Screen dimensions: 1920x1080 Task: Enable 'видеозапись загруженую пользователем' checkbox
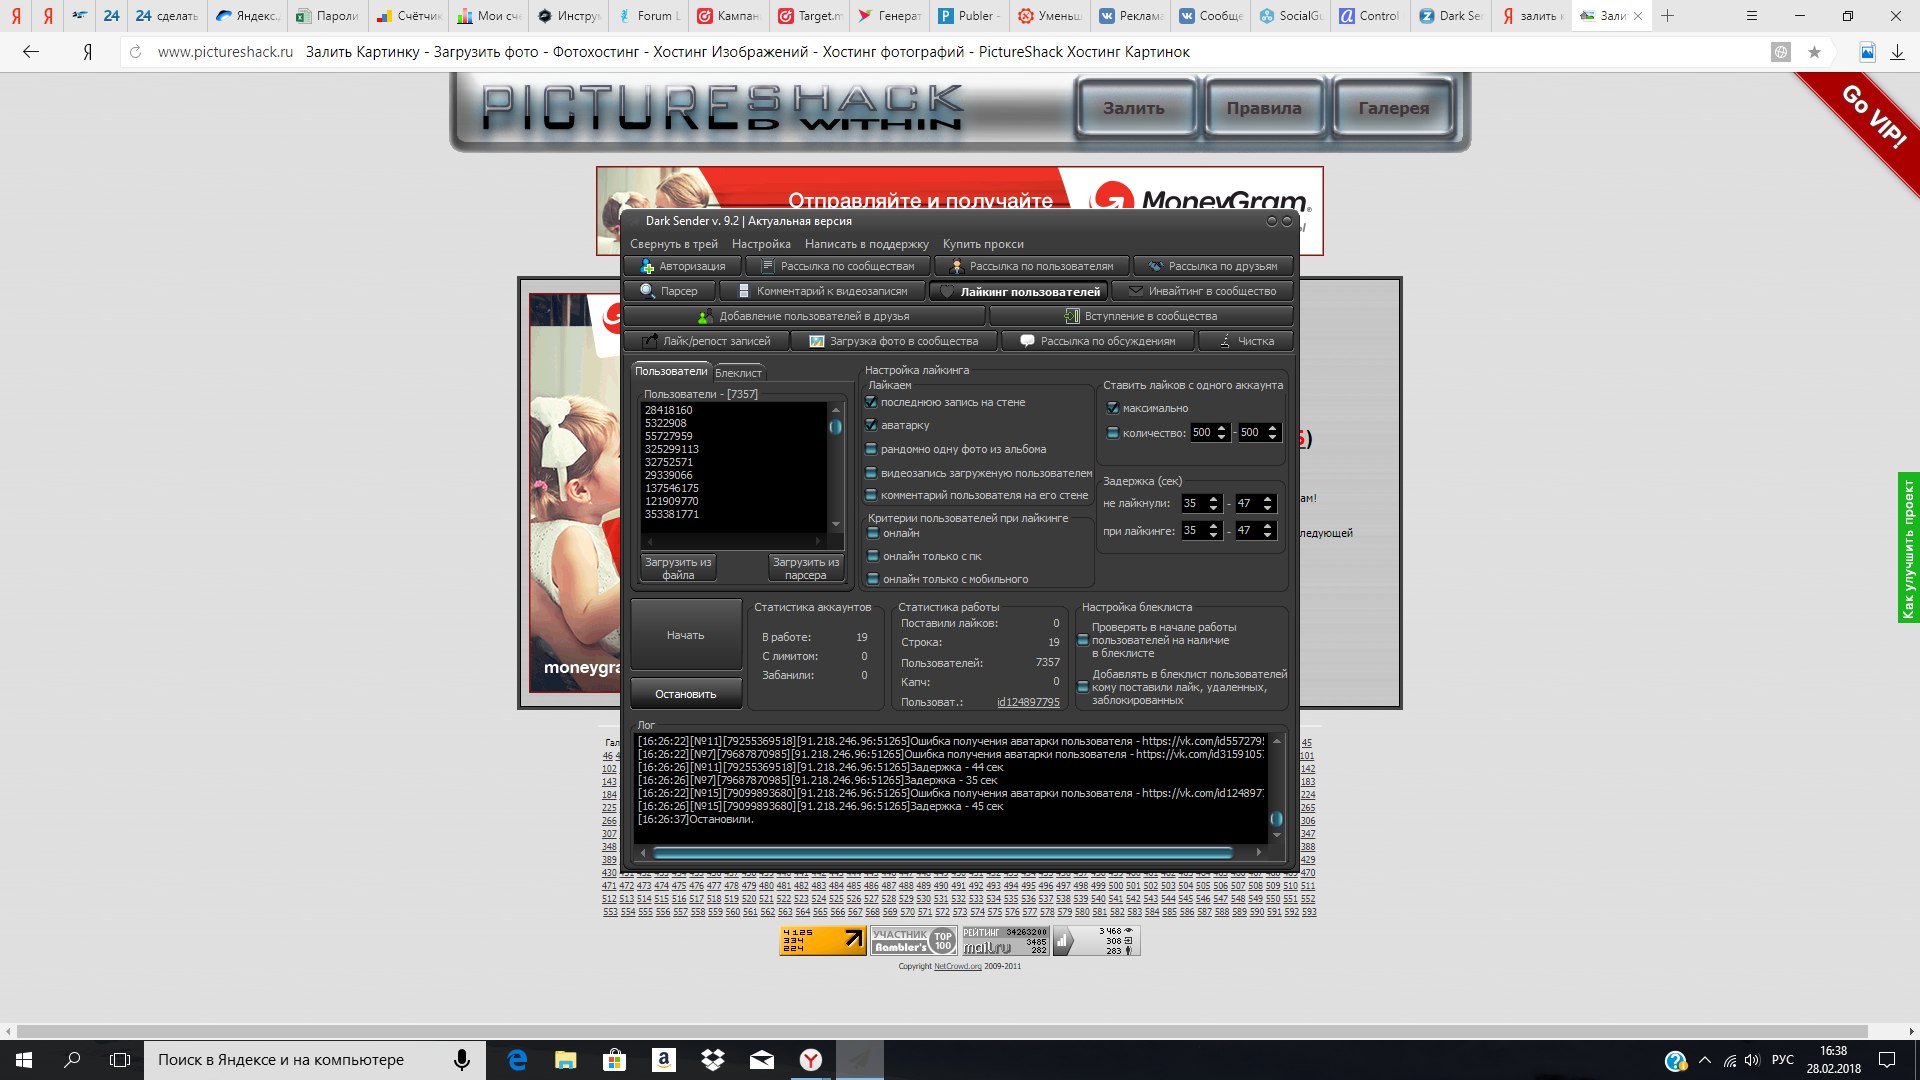point(871,473)
